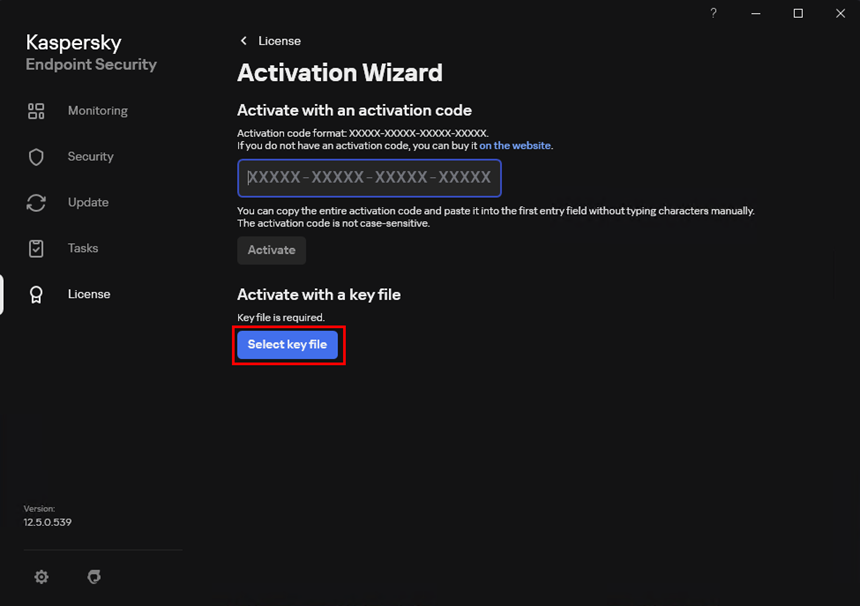Click the Tasks clipboard icon
Screen dimensions: 860x606
coord(36,248)
